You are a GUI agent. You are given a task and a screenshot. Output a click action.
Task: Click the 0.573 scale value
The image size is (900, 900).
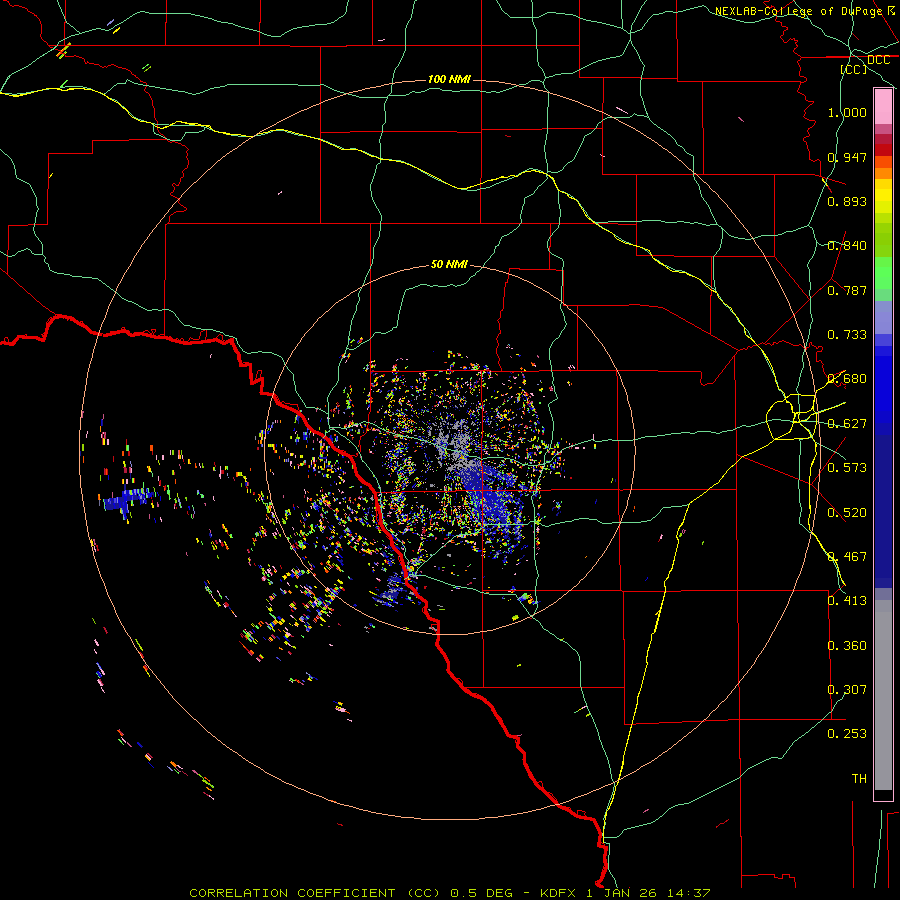(847, 468)
